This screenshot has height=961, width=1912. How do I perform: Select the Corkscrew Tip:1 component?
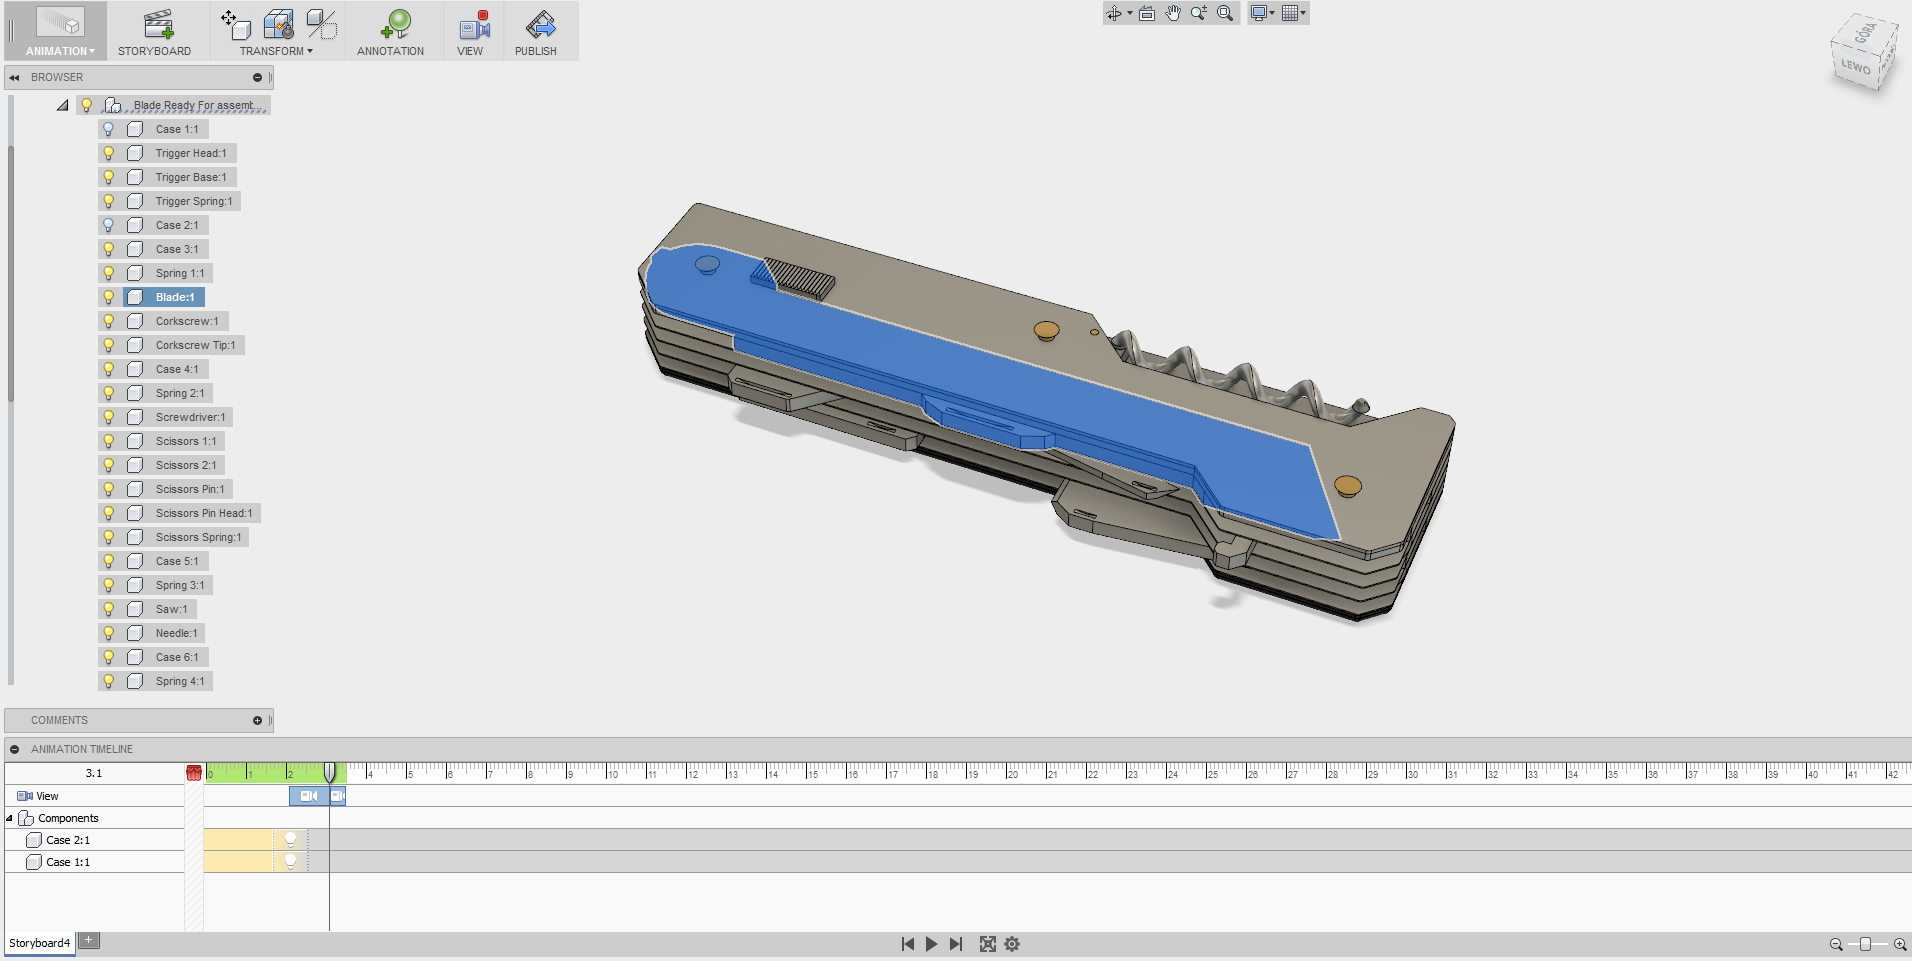coord(196,345)
